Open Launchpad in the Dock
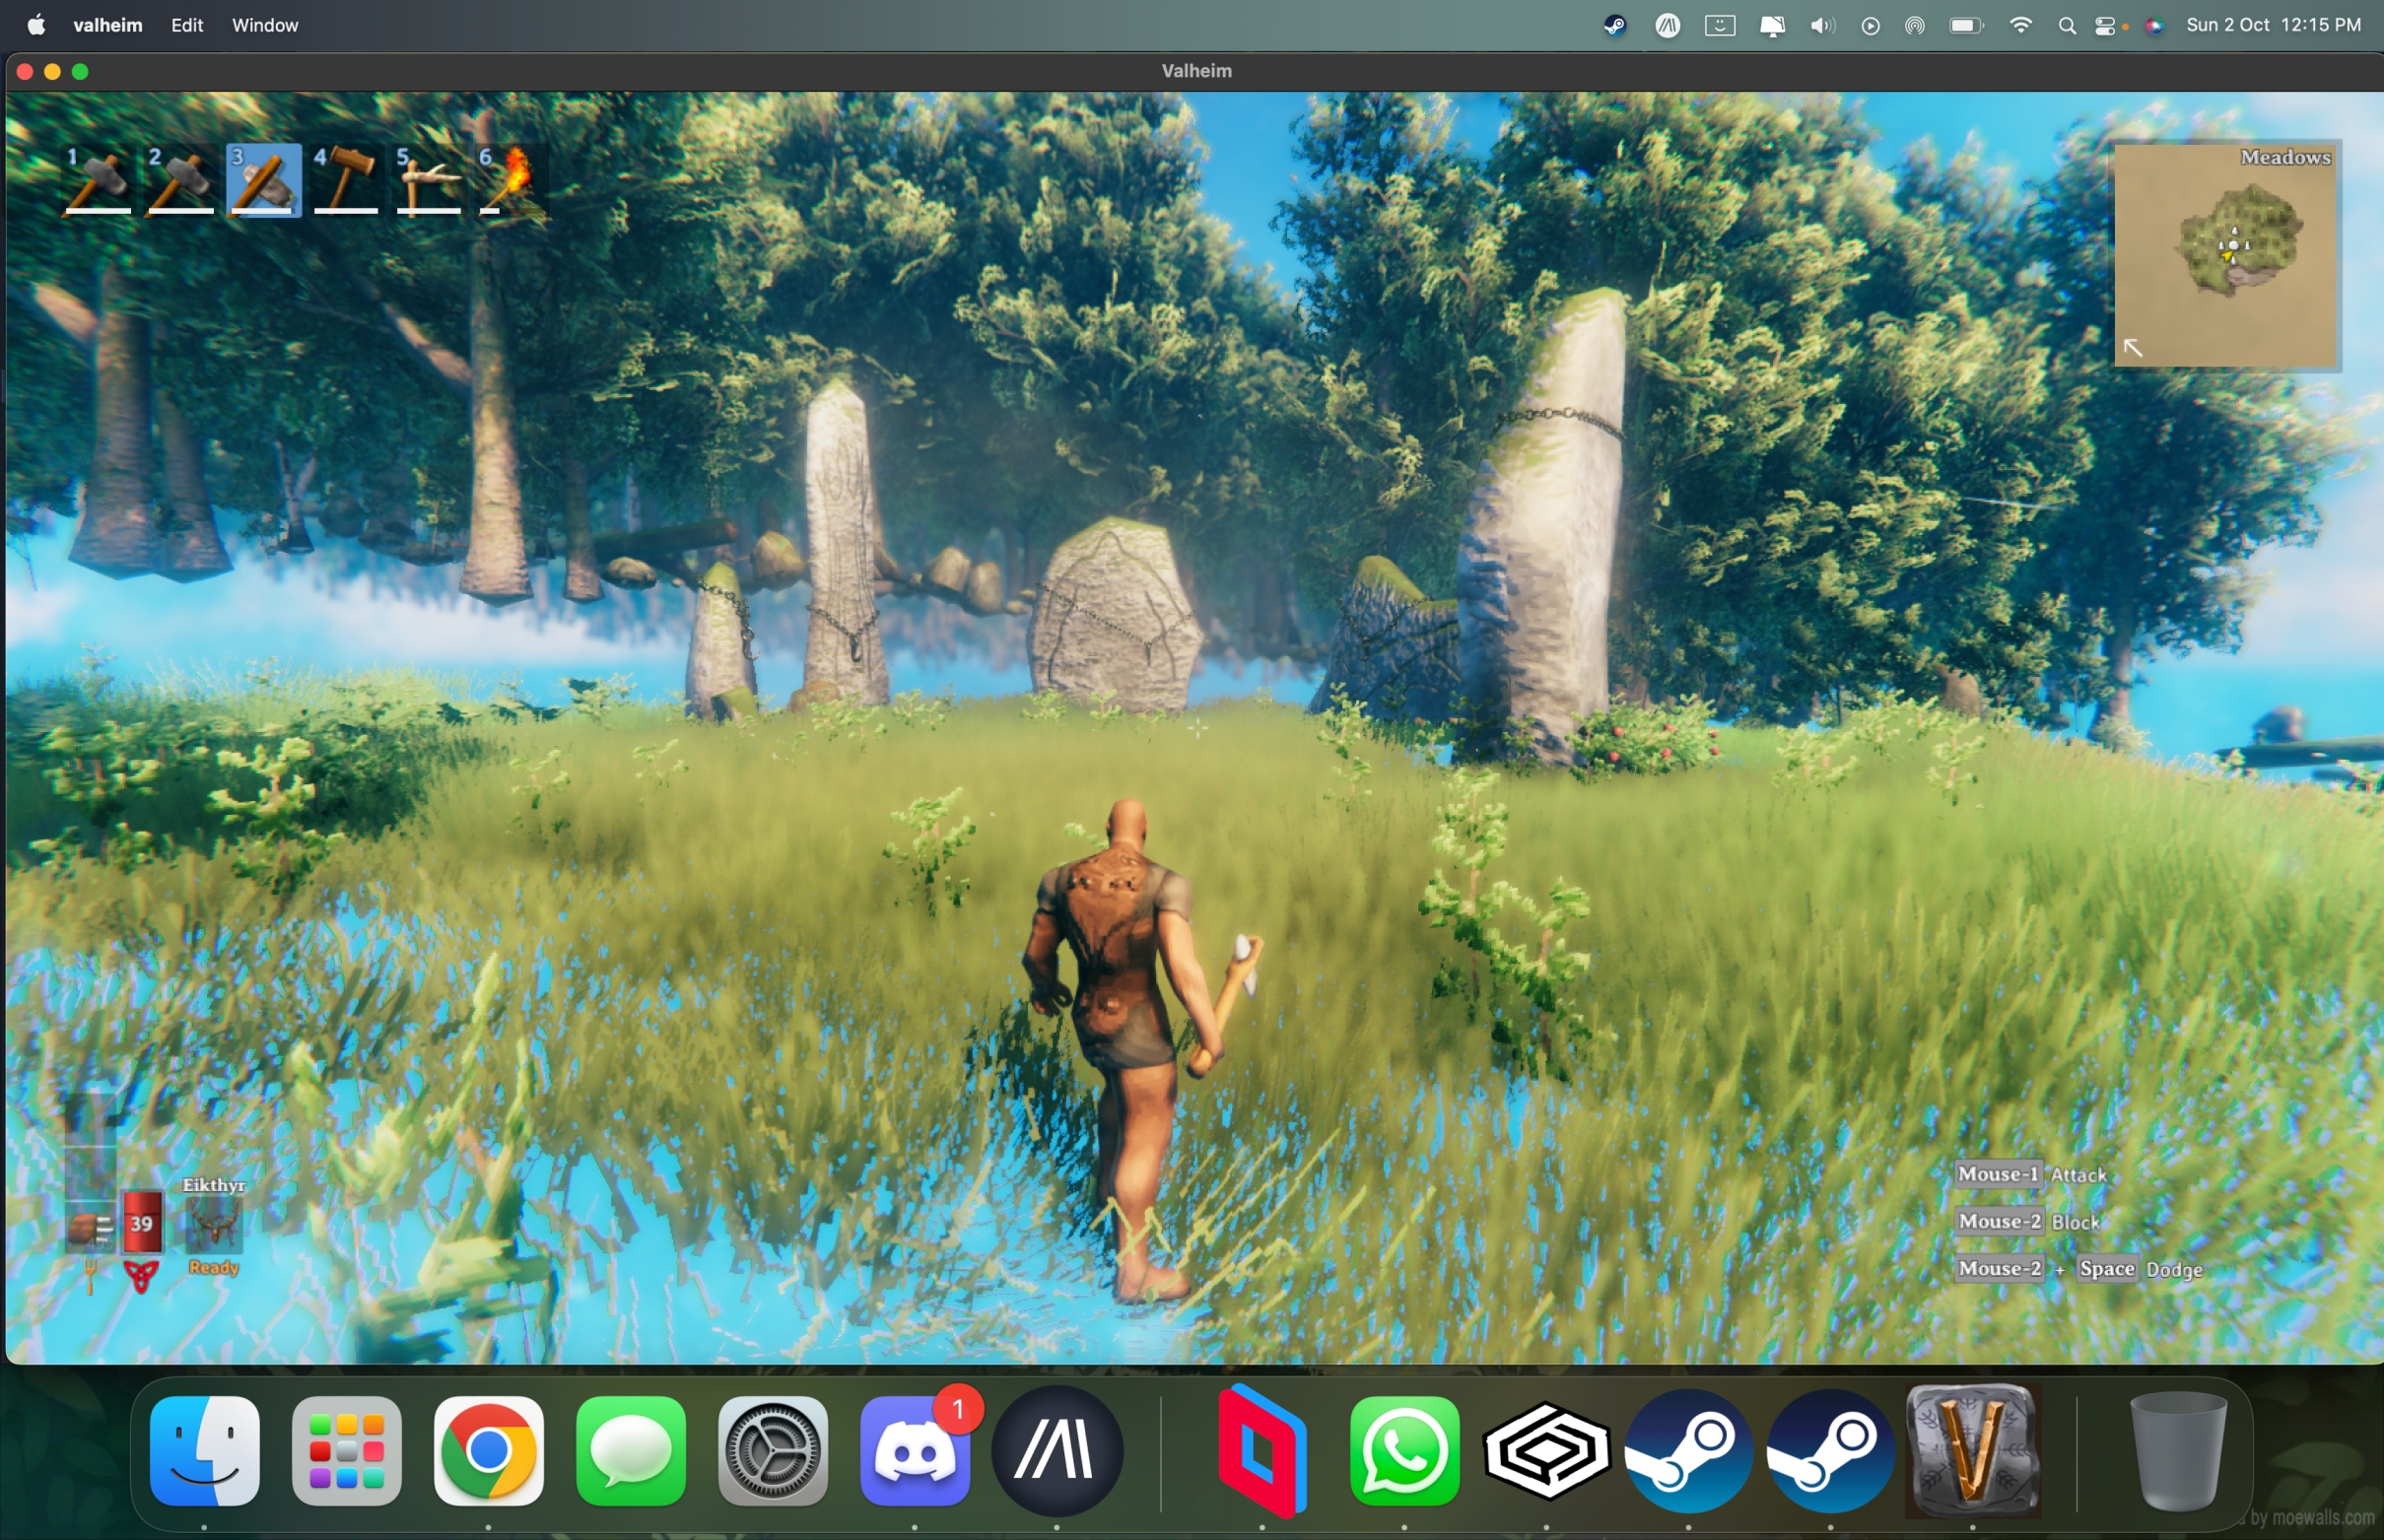Image resolution: width=2384 pixels, height=1540 pixels. pos(347,1451)
